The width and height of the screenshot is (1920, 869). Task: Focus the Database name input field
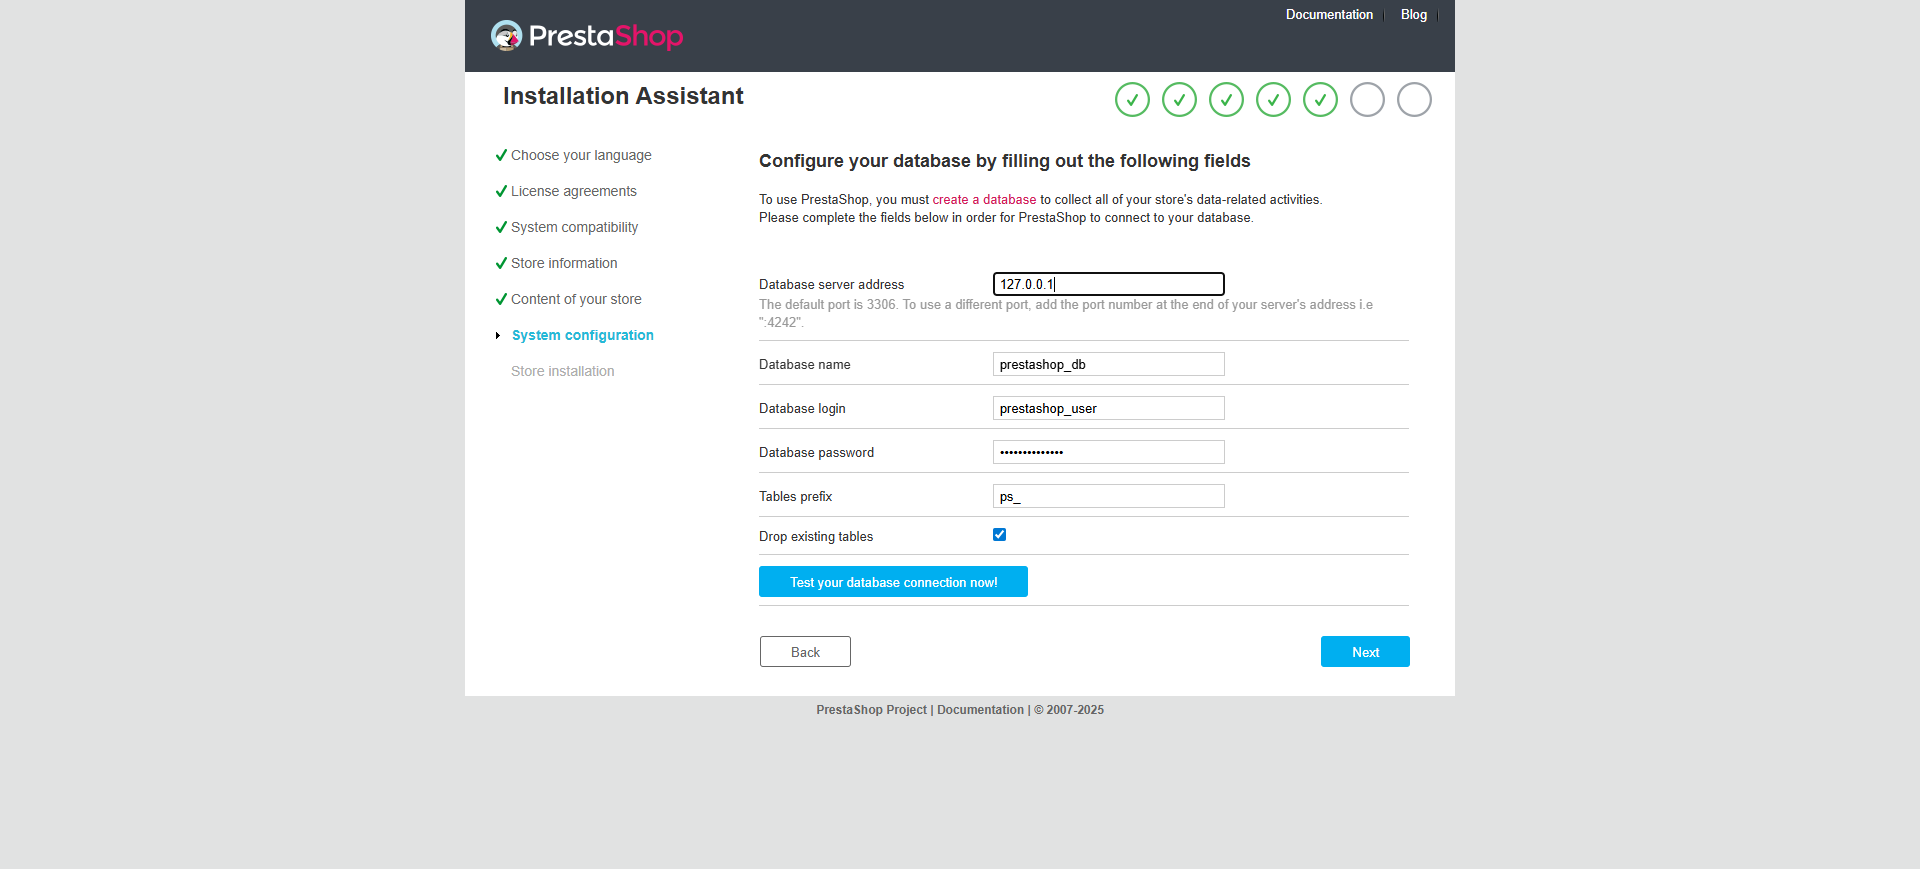pos(1108,365)
